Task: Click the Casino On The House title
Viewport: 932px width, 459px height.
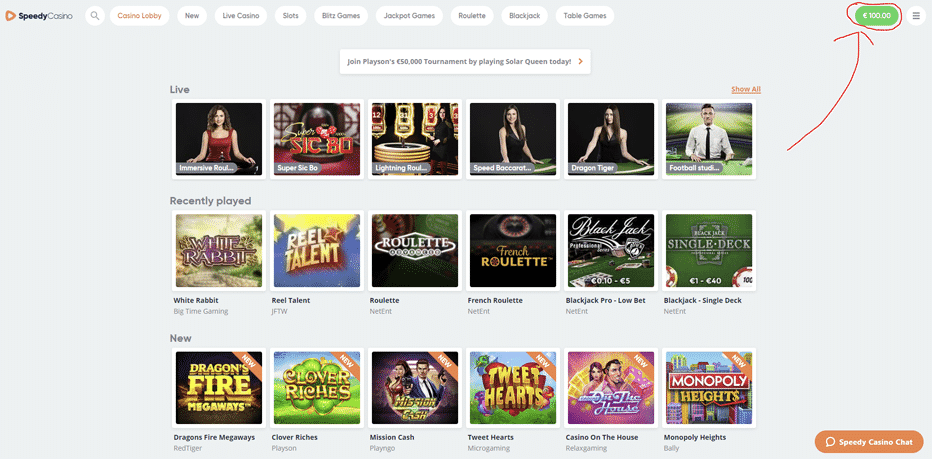Action: pyautogui.click(x=602, y=437)
